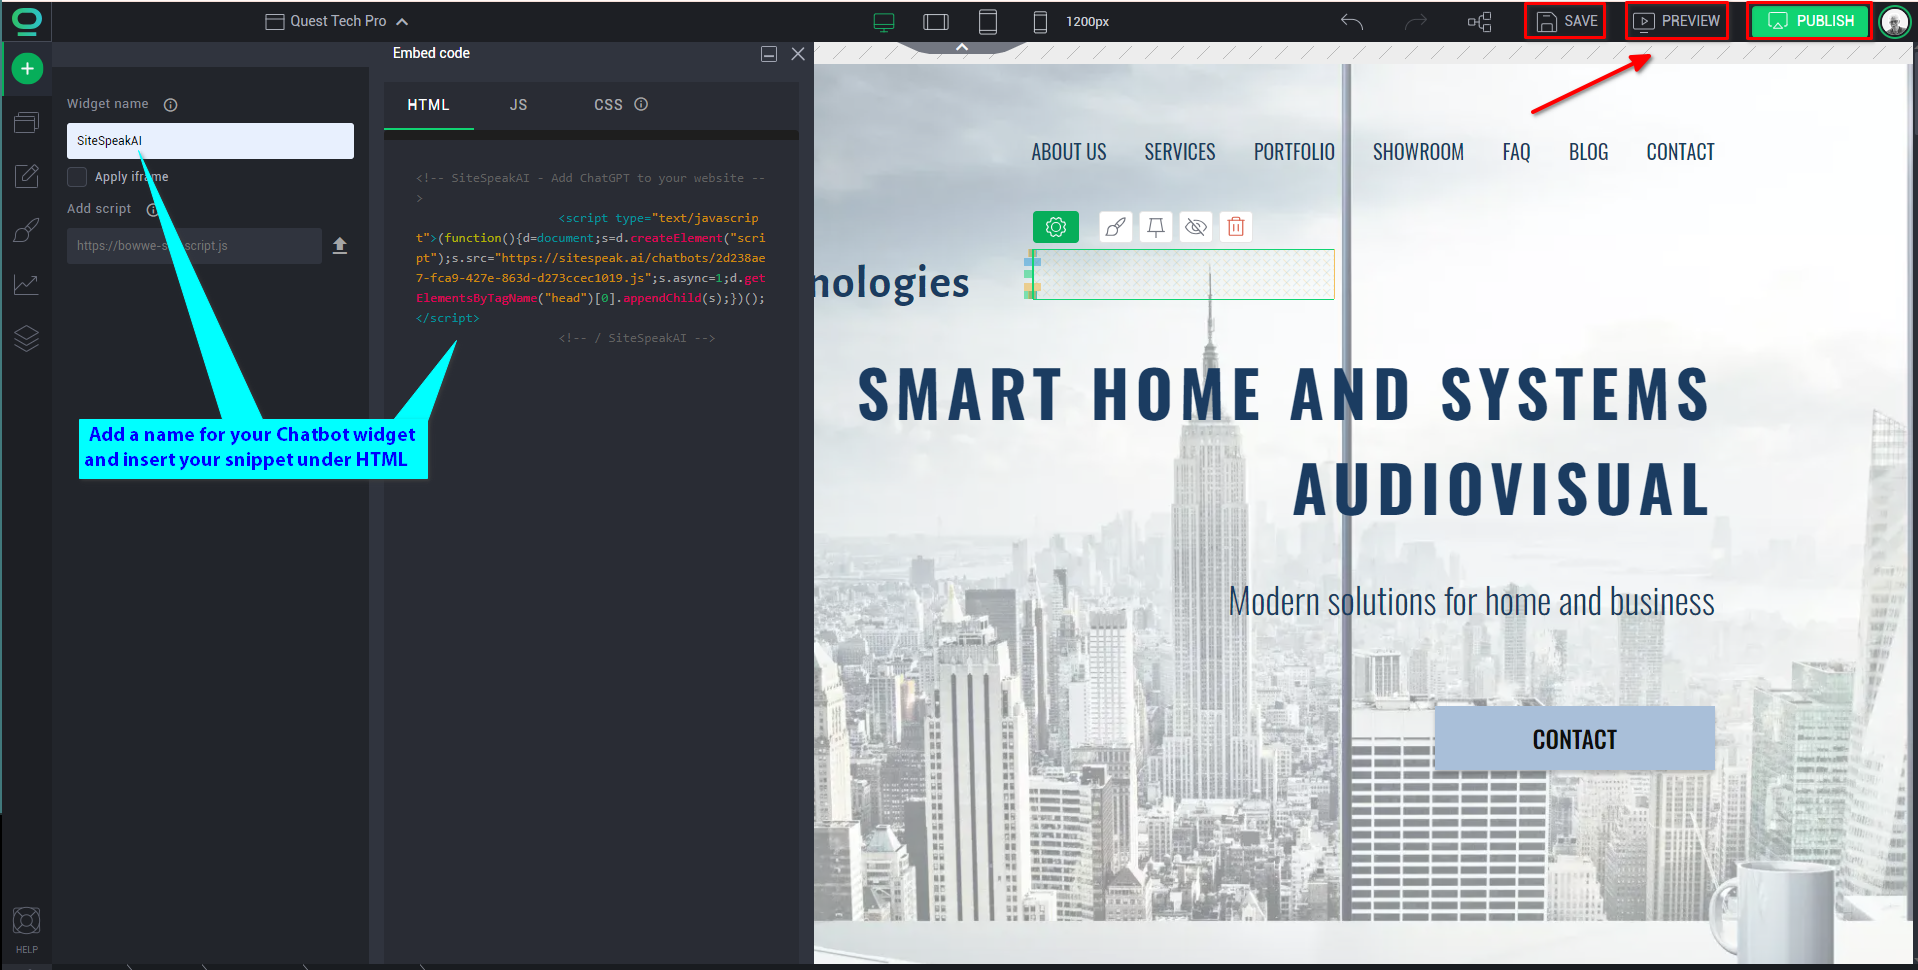The height and width of the screenshot is (970, 1918).
Task: Enable the Apply iframe checkbox
Action: tap(77, 177)
